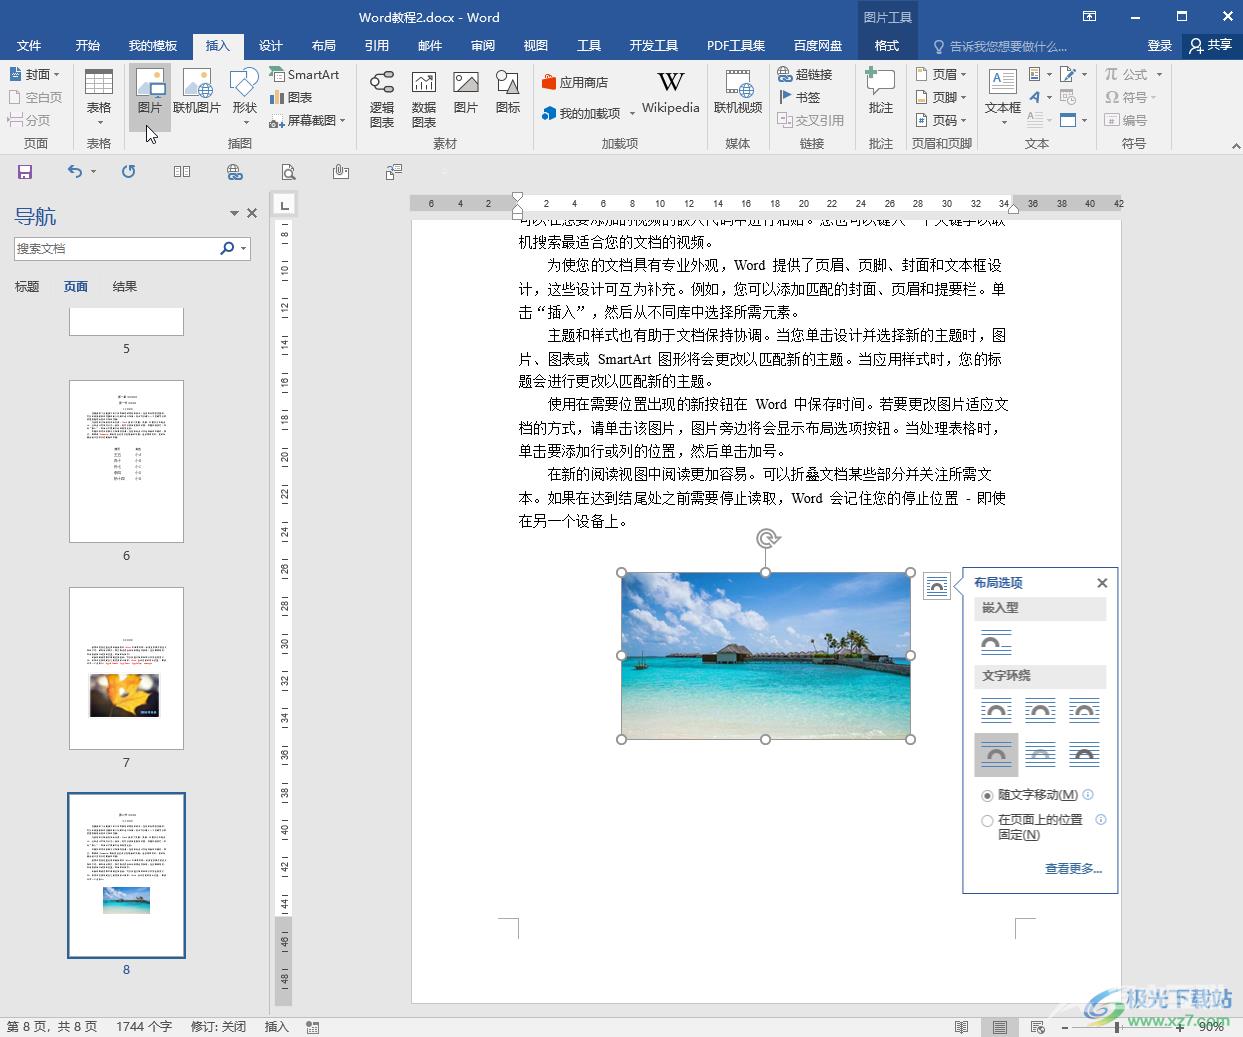Image resolution: width=1243 pixels, height=1037 pixels.
Task: Select the tight 紧密型 text wrapping option
Action: 1040,711
